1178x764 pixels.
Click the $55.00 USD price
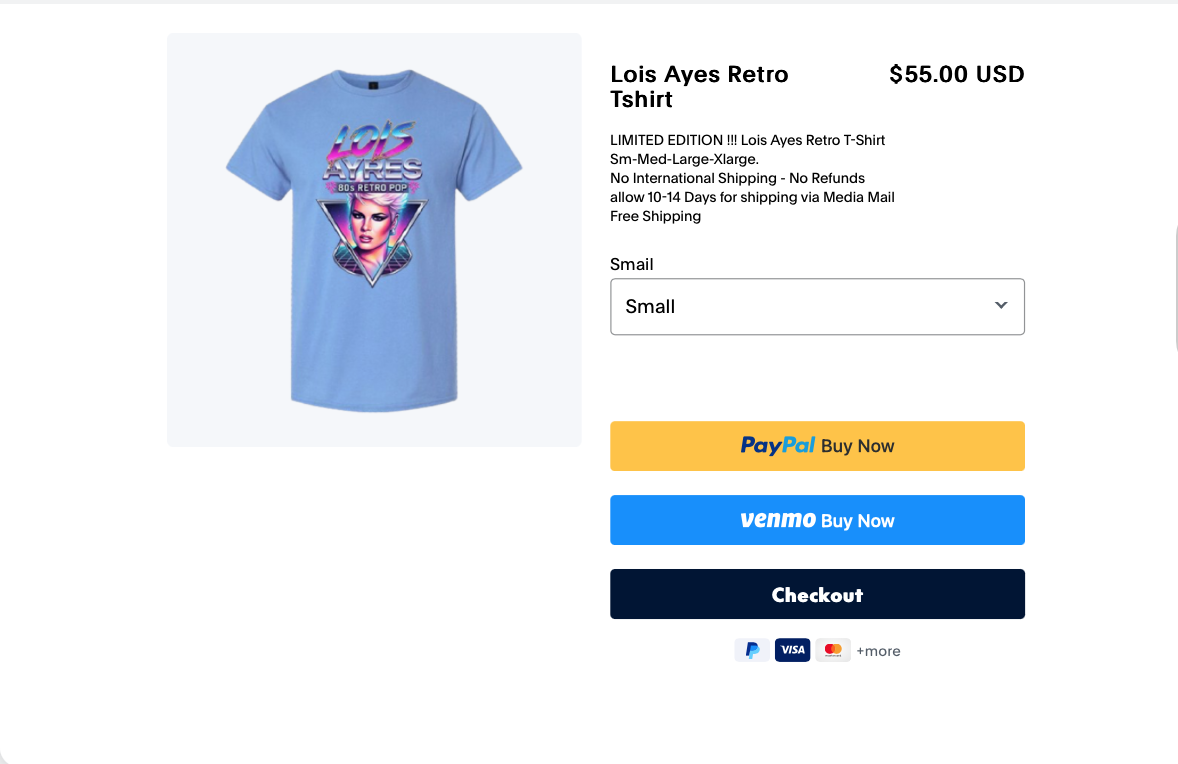(956, 74)
